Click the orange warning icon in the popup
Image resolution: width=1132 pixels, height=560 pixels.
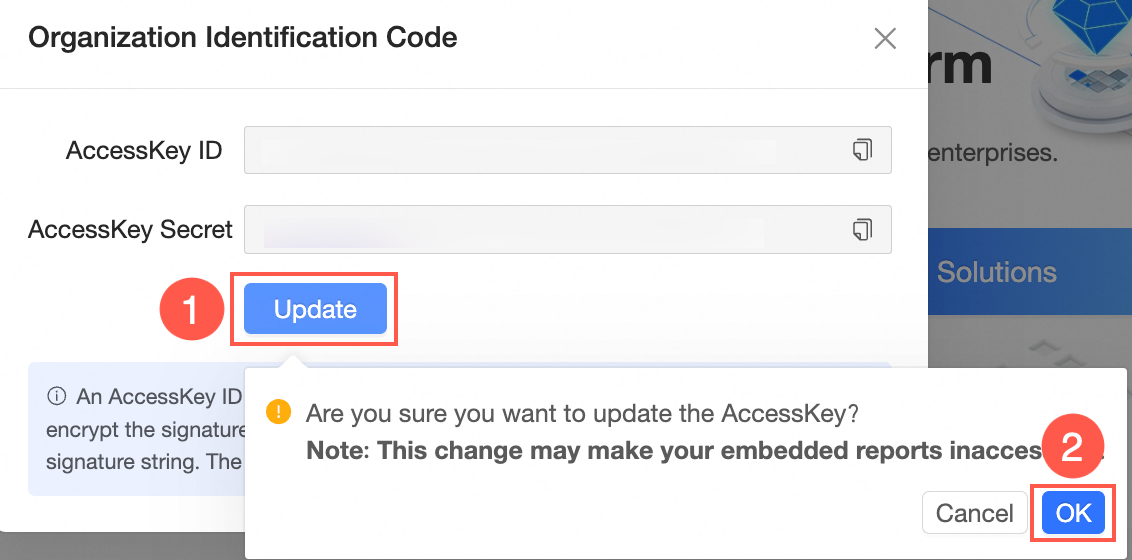point(278,411)
